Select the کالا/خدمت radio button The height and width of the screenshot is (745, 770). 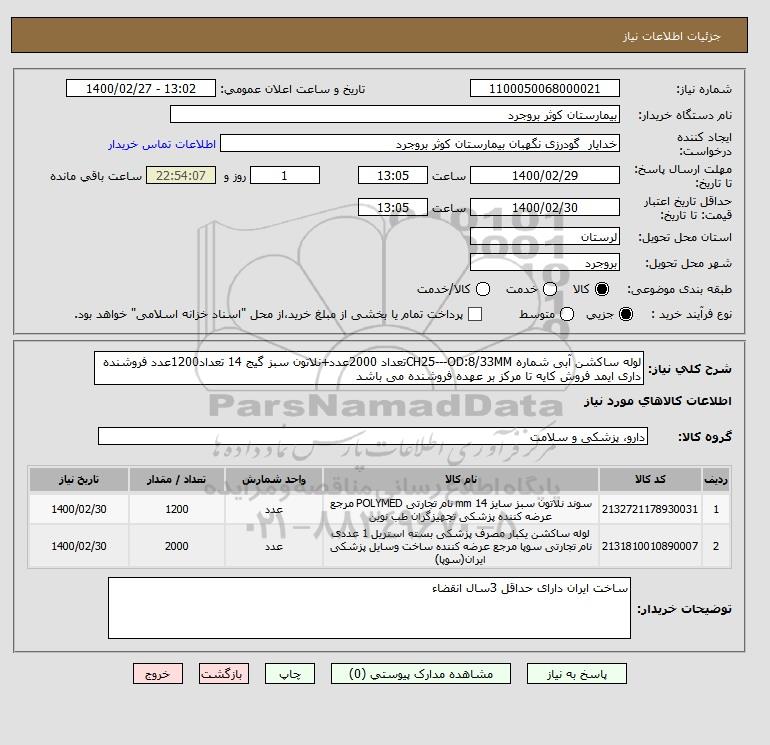[x=483, y=289]
